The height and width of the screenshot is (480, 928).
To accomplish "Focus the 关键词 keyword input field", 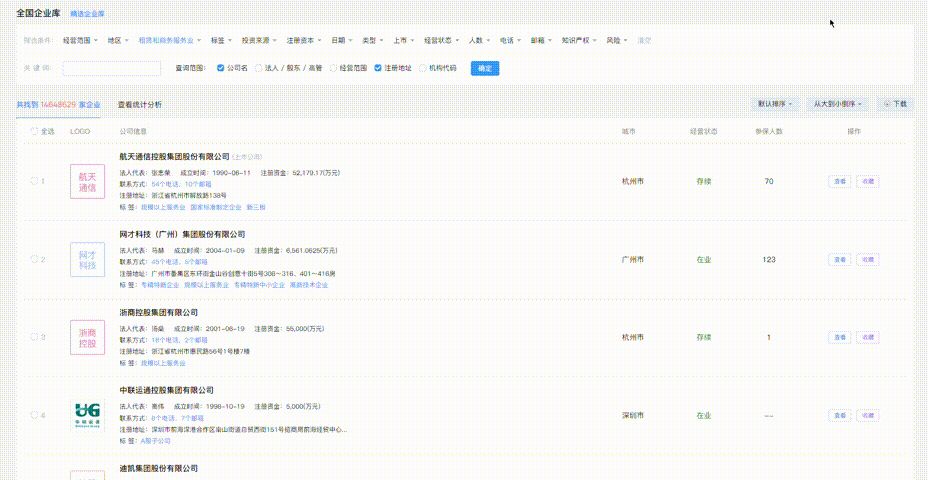I will tap(111, 68).
